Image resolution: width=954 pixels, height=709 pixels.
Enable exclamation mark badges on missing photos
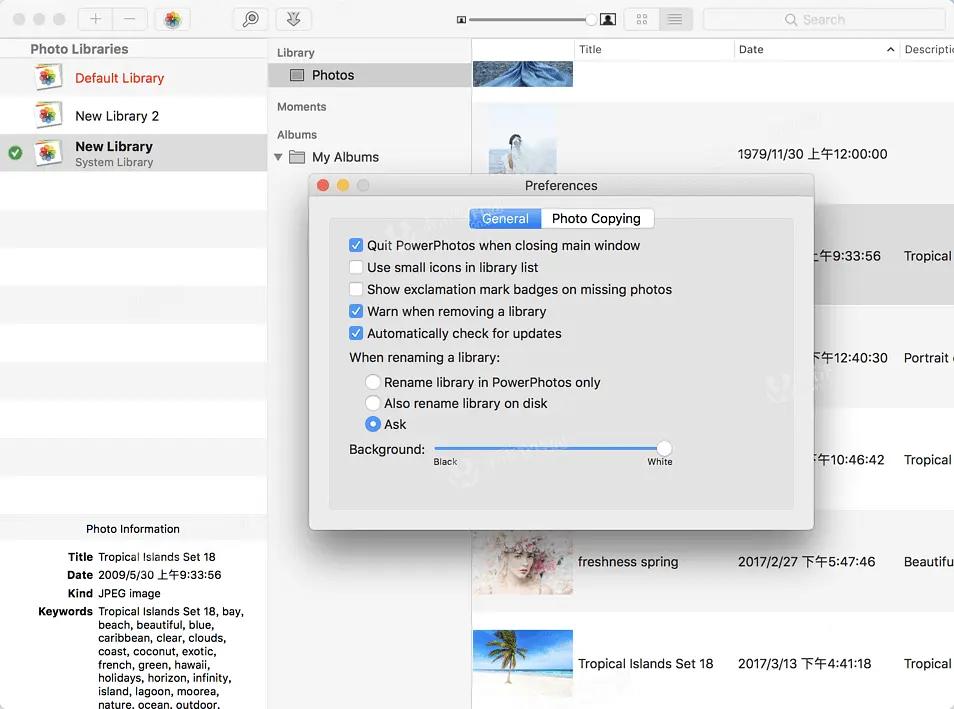coord(356,289)
